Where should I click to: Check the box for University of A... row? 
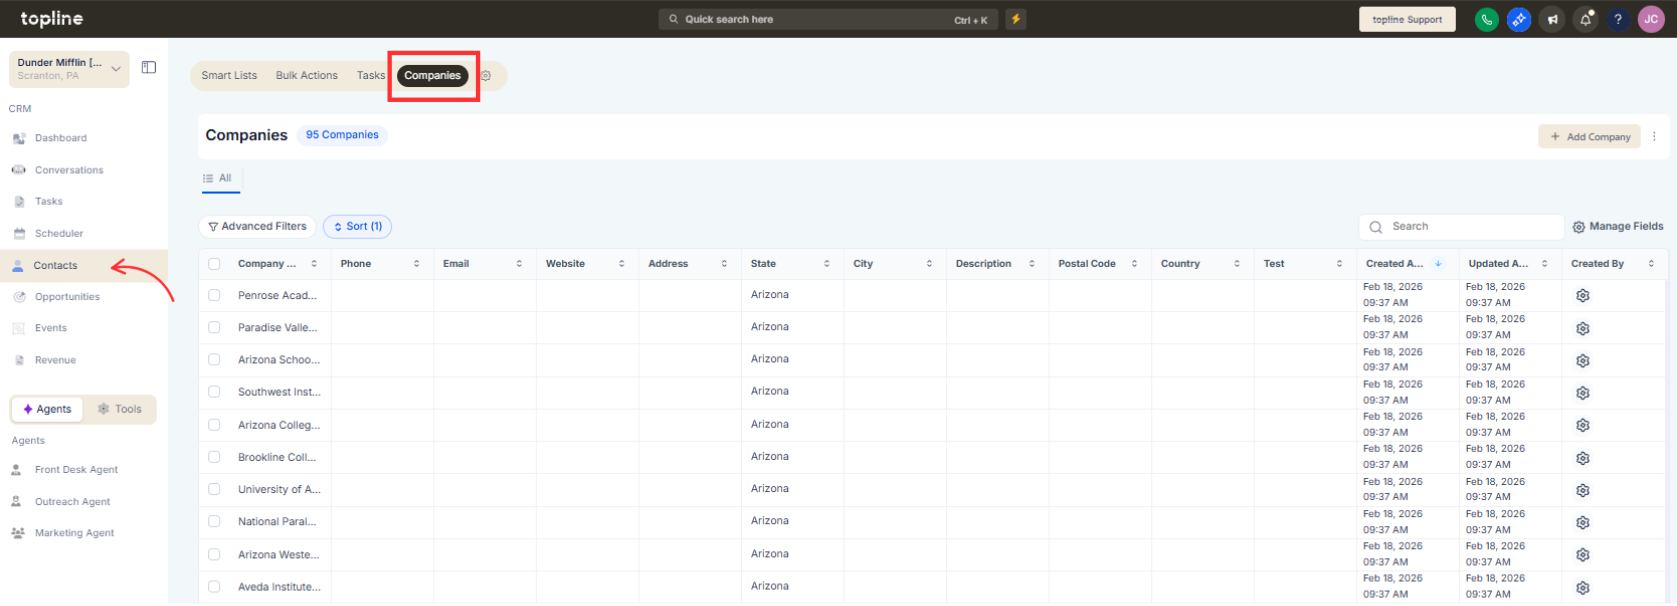(214, 489)
